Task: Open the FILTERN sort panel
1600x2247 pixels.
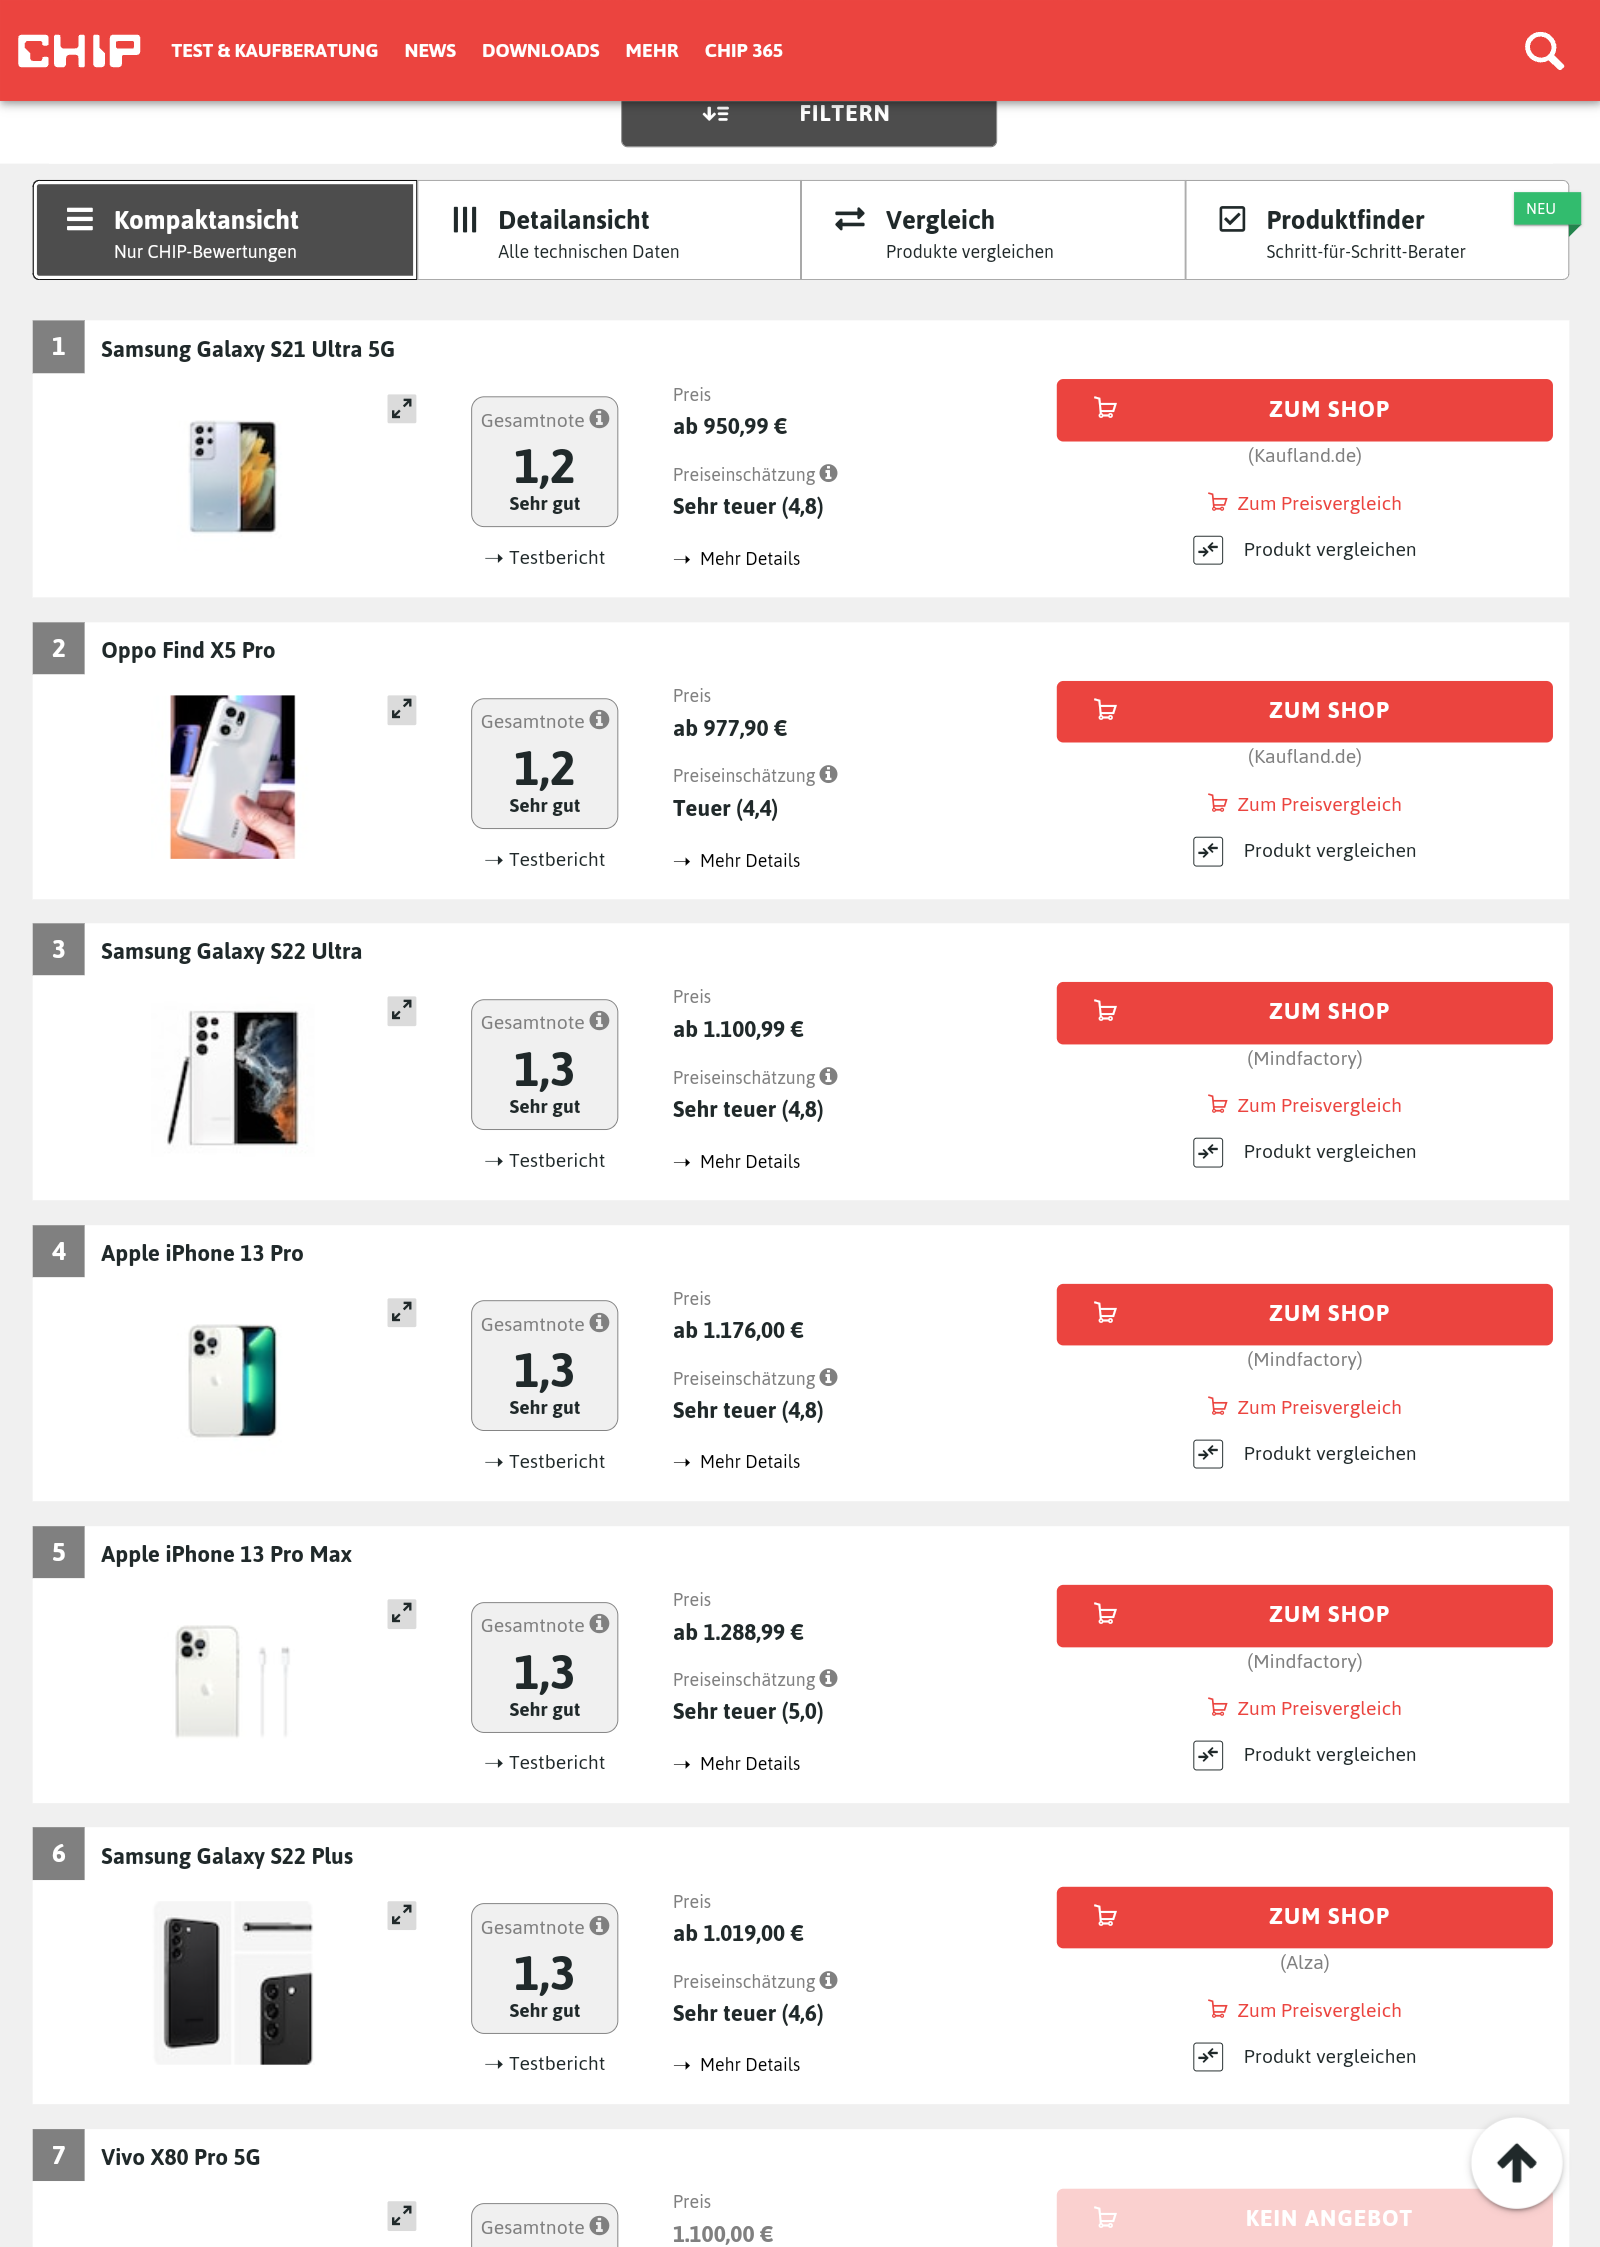Action: 809,114
